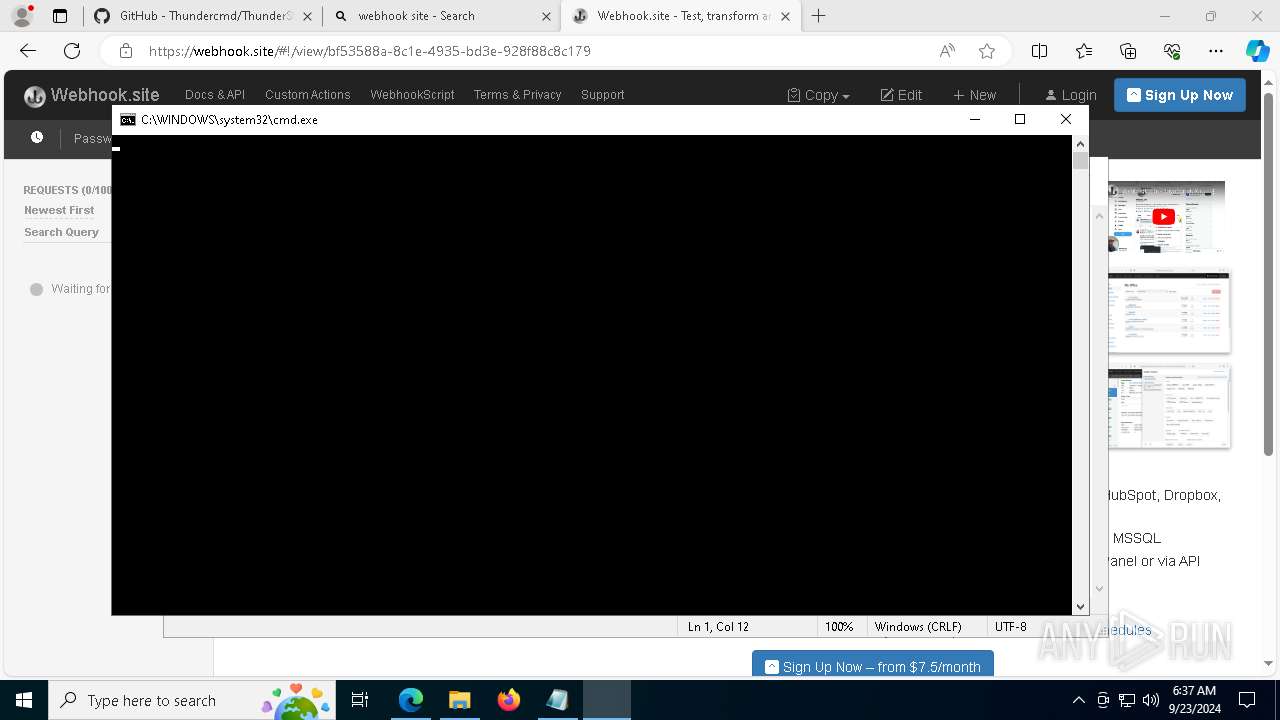The width and height of the screenshot is (1280, 720).
Task: Add this page to favorites
Action: [987, 51]
